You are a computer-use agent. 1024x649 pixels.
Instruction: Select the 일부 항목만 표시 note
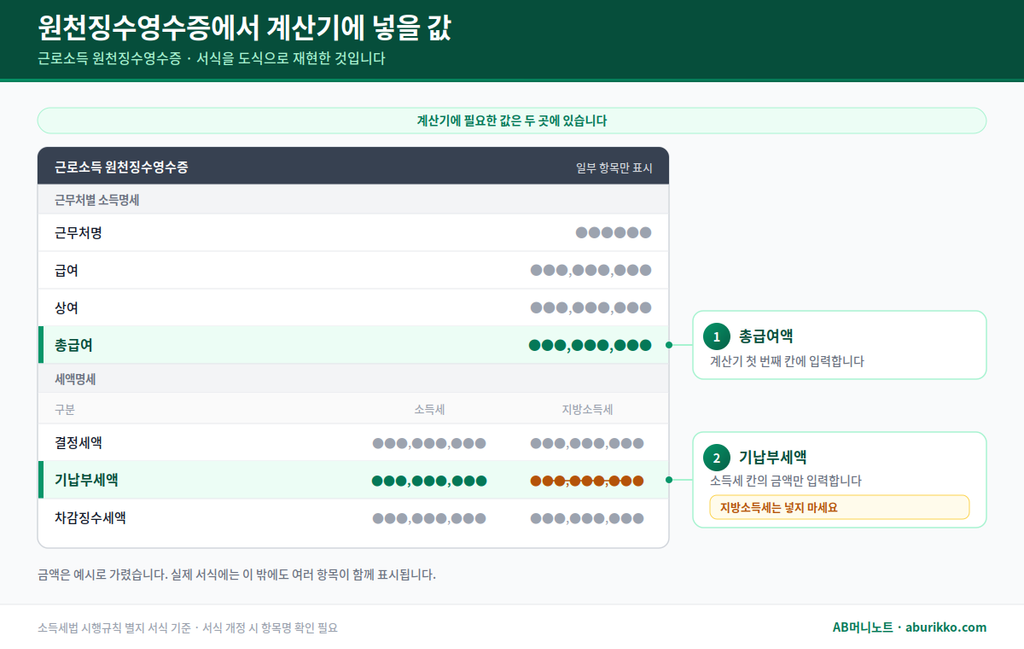[x=614, y=168]
